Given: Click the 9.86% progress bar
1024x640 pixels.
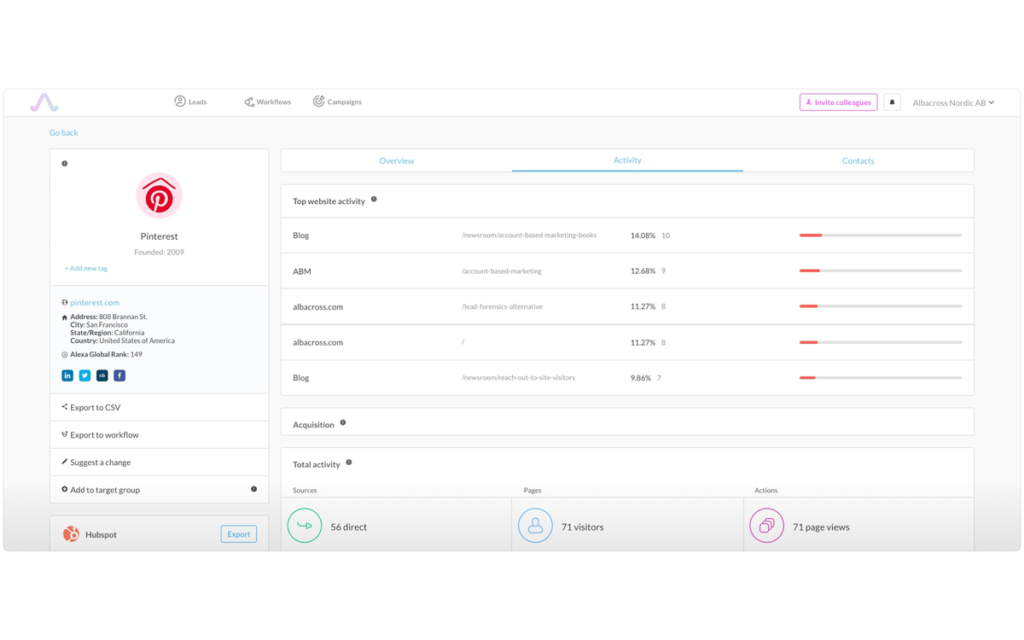Looking at the screenshot, I should (880, 378).
